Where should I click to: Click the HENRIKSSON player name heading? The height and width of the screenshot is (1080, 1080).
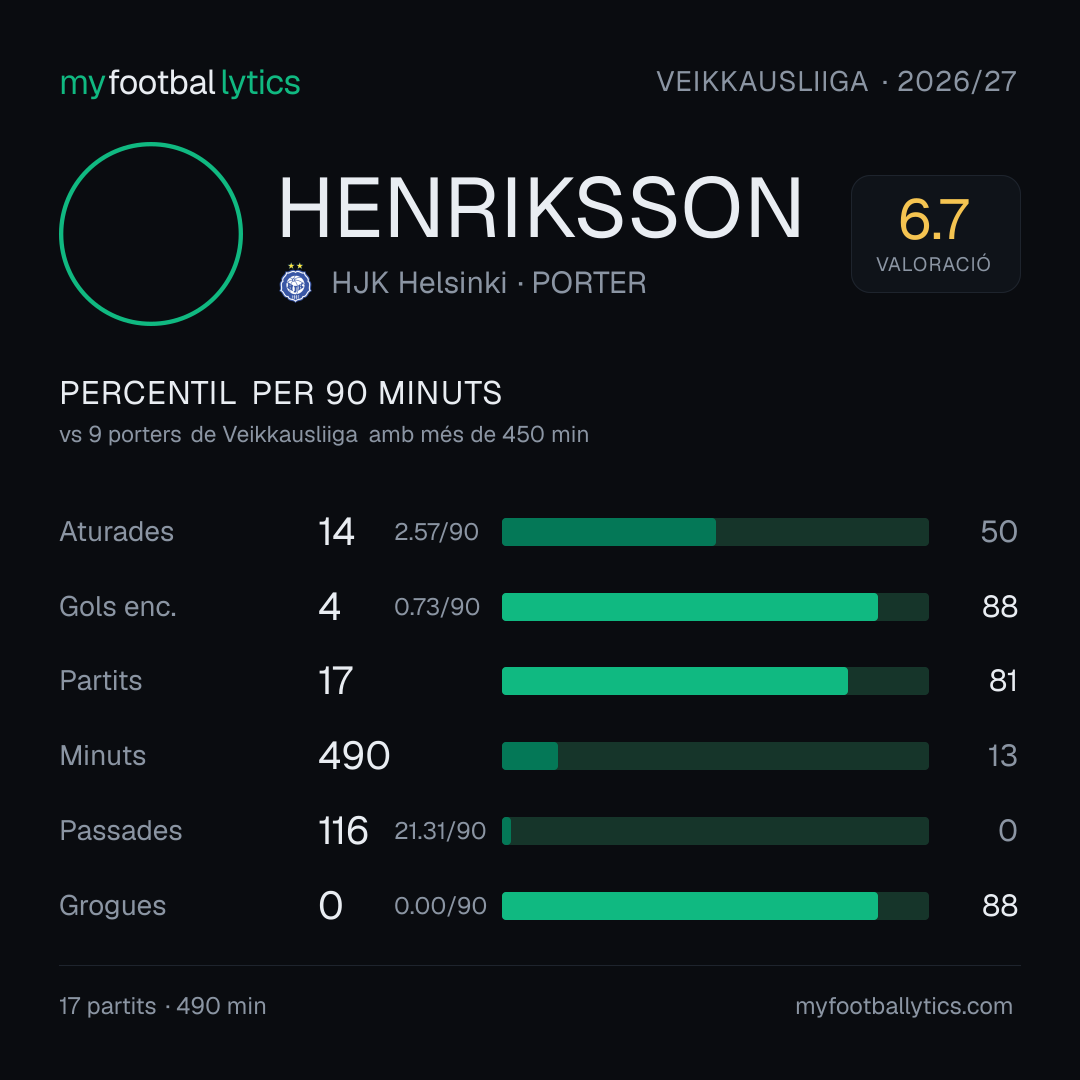pyautogui.click(x=541, y=208)
